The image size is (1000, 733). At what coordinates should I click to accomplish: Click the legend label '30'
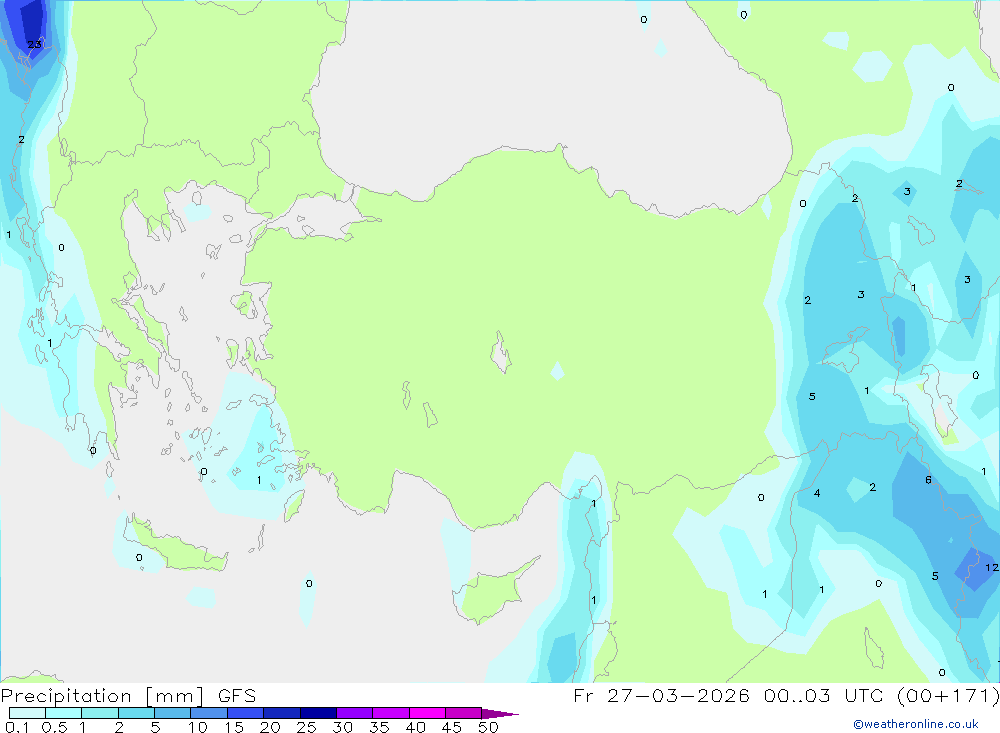point(343,727)
